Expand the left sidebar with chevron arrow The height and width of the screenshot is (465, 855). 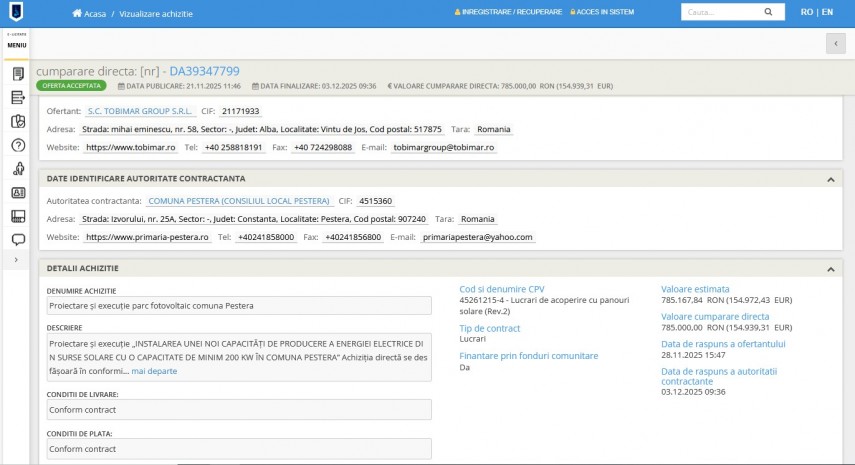click(16, 260)
